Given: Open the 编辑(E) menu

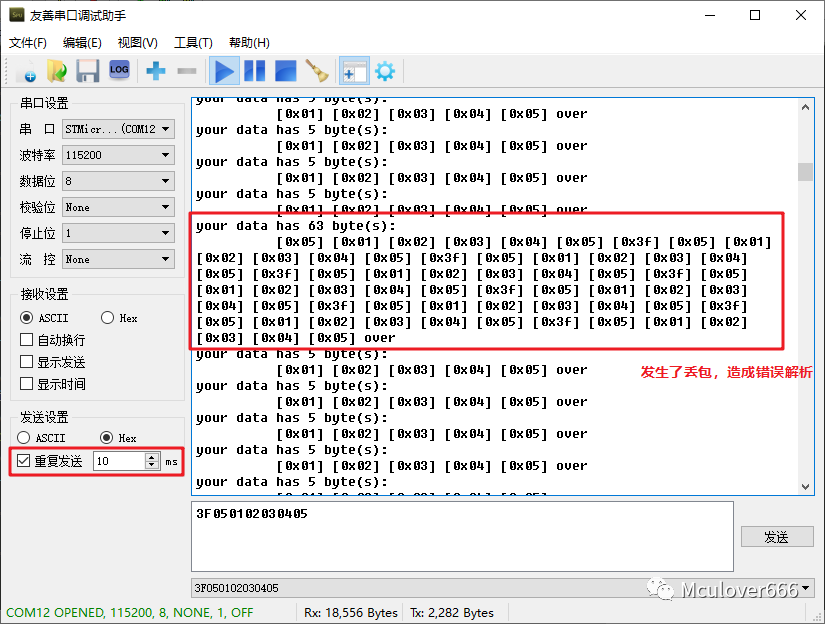Looking at the screenshot, I should [x=82, y=43].
